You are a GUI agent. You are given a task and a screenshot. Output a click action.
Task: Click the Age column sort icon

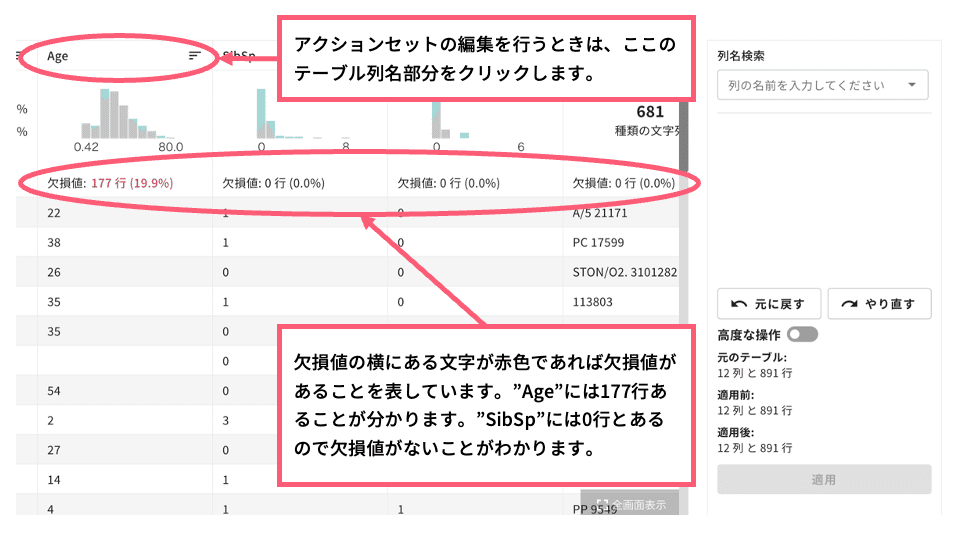194,56
